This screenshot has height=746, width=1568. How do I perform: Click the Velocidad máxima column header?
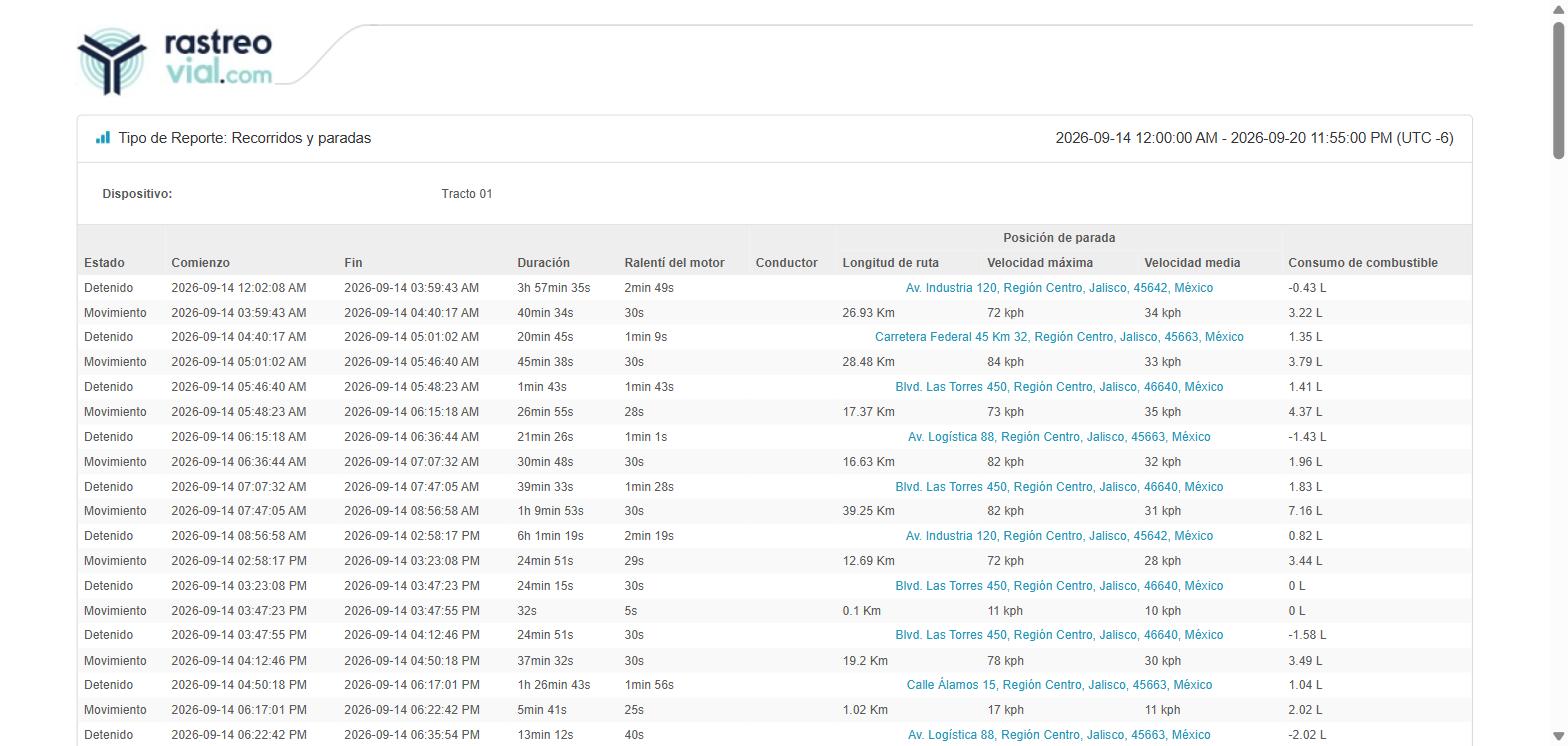1040,263
